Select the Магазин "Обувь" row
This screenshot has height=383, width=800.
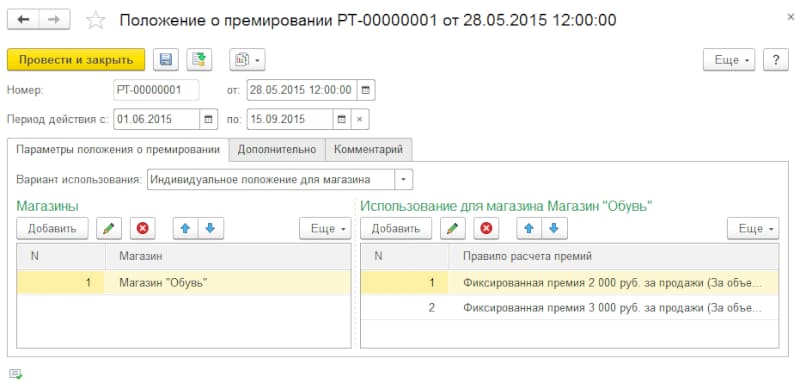click(184, 283)
